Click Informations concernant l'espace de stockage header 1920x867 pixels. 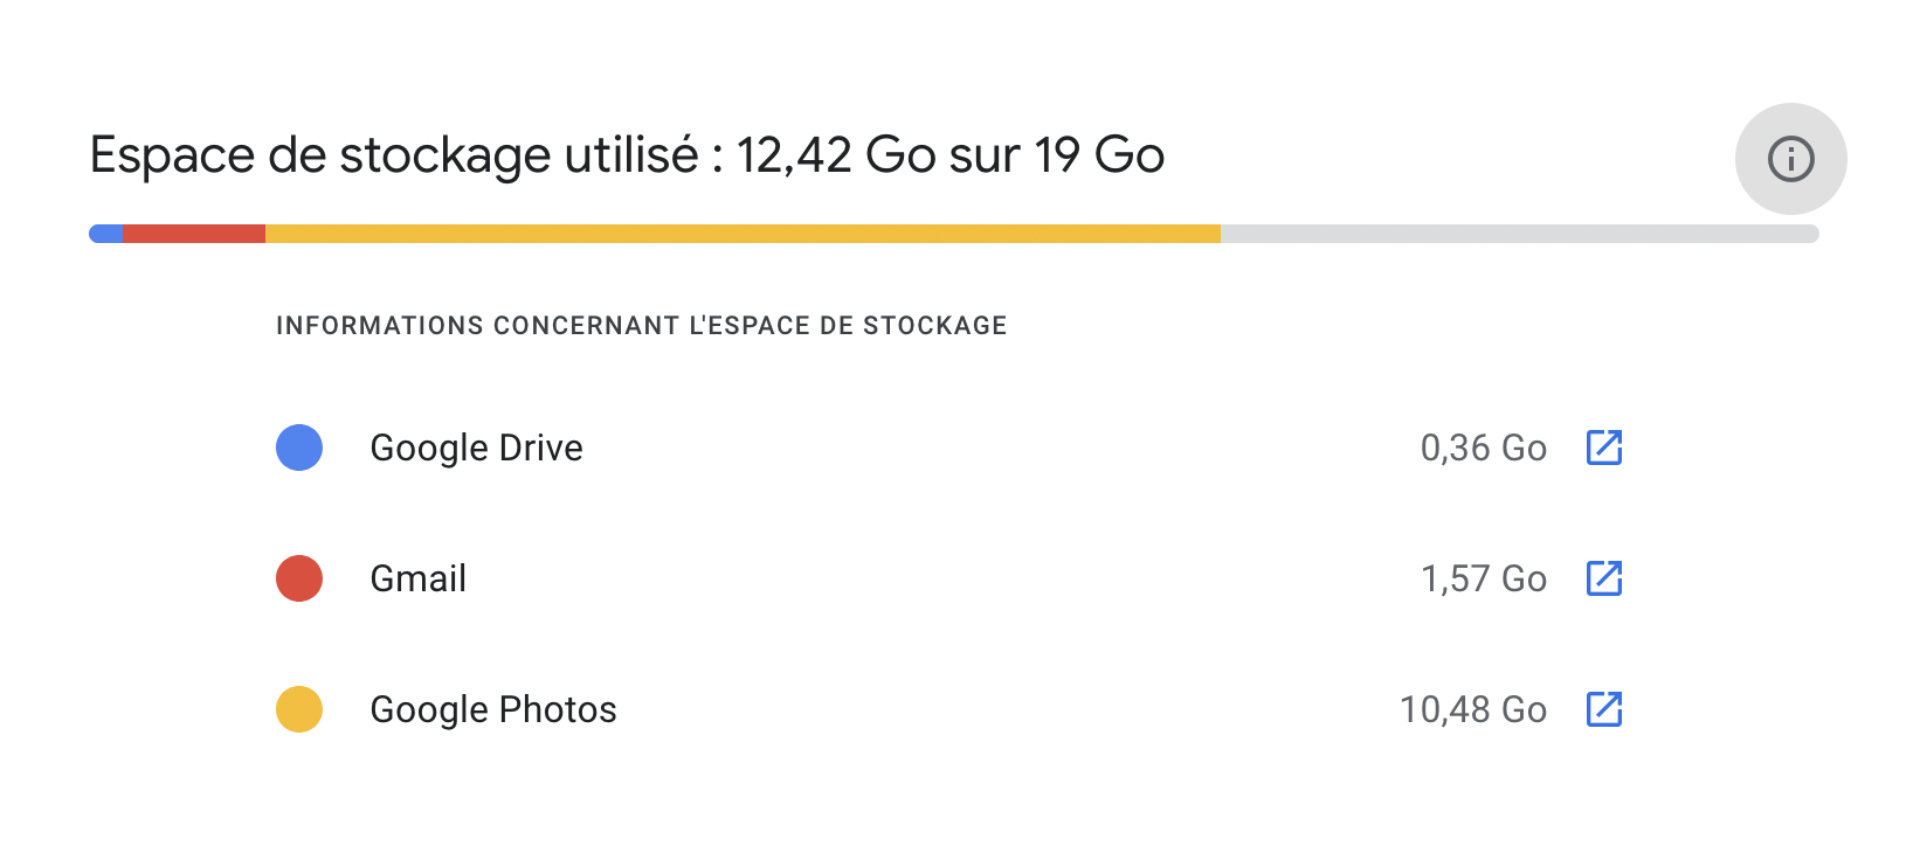[641, 326]
